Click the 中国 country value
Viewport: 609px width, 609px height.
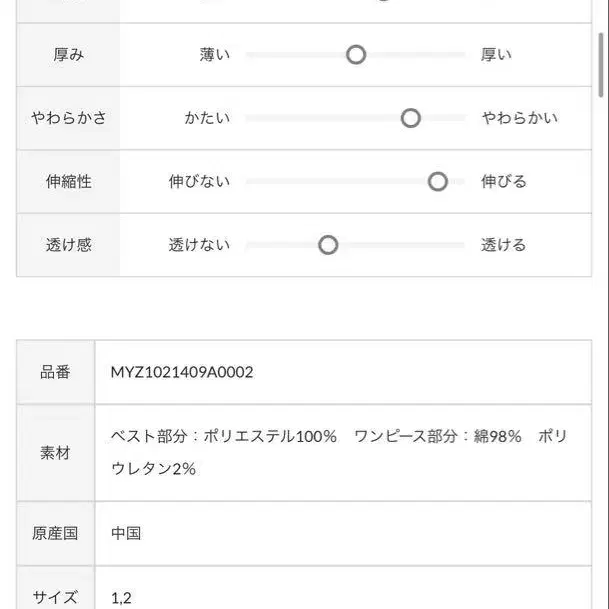(x=126, y=533)
